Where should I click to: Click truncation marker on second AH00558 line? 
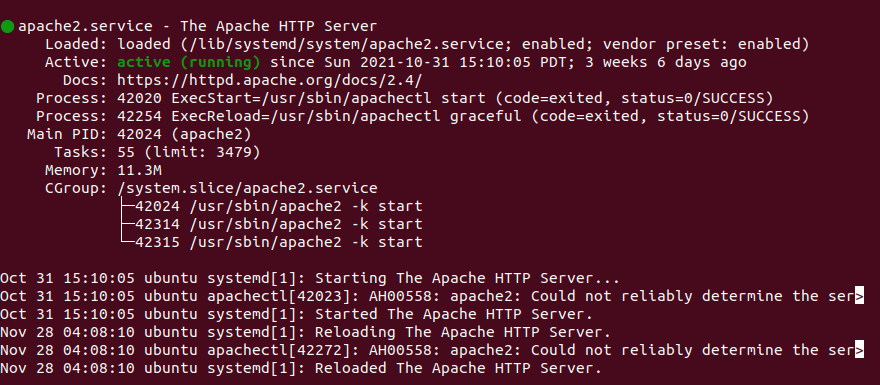(x=859, y=350)
